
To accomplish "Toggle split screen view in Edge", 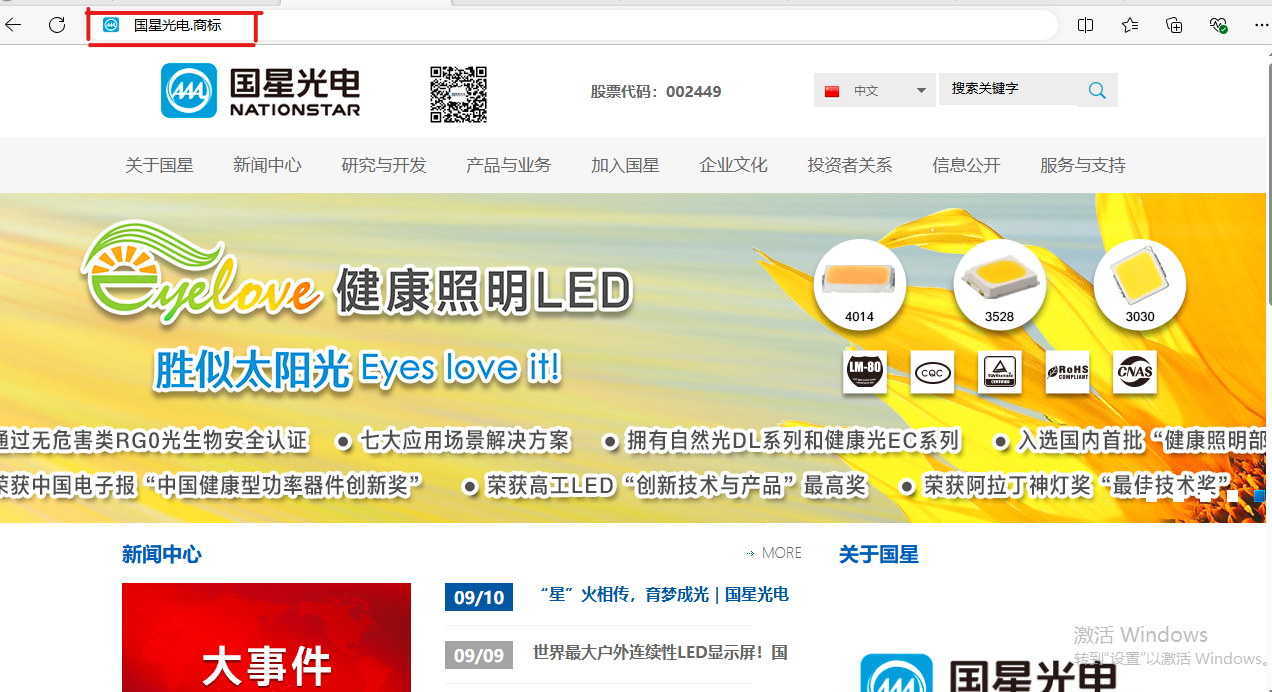I will coord(1085,24).
